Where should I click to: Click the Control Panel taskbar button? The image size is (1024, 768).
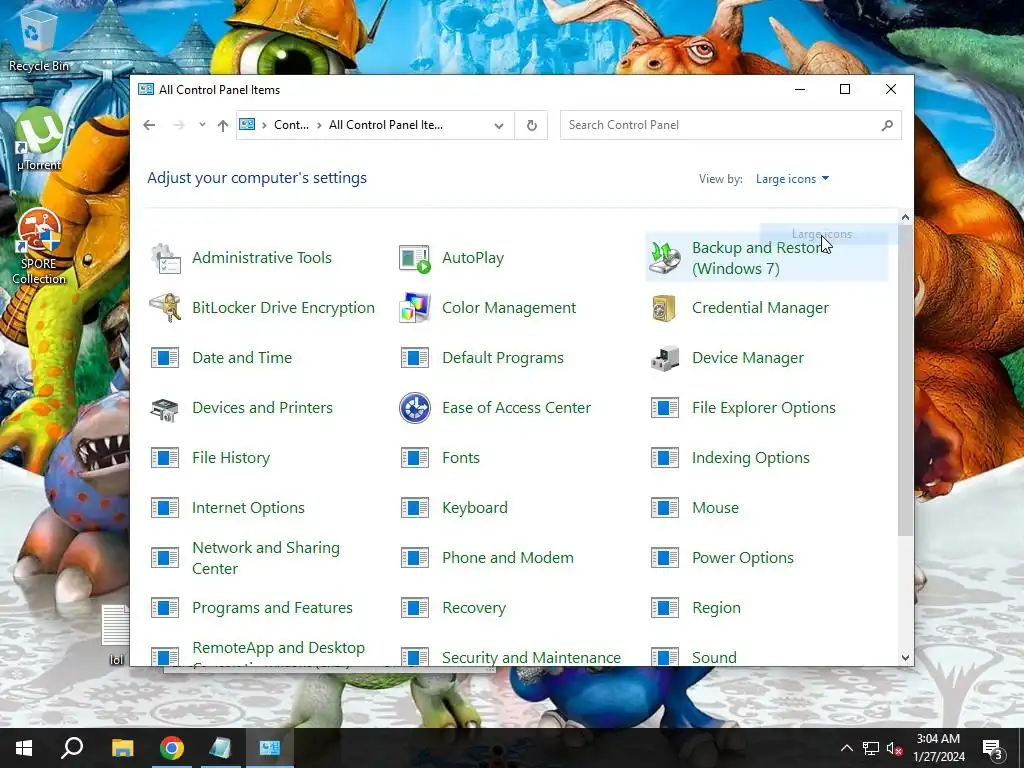pos(270,748)
